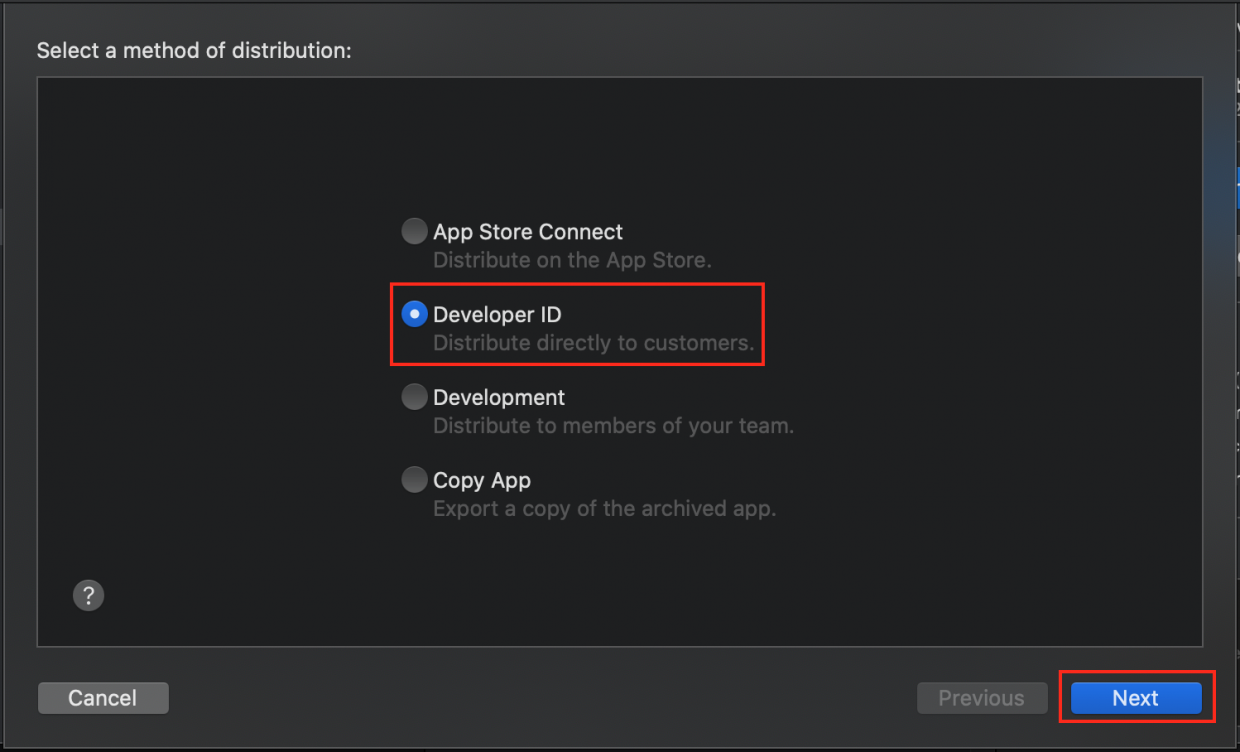1240x752 pixels.
Task: Click the highlighted Next button inside the red box
Action: coord(1136,697)
